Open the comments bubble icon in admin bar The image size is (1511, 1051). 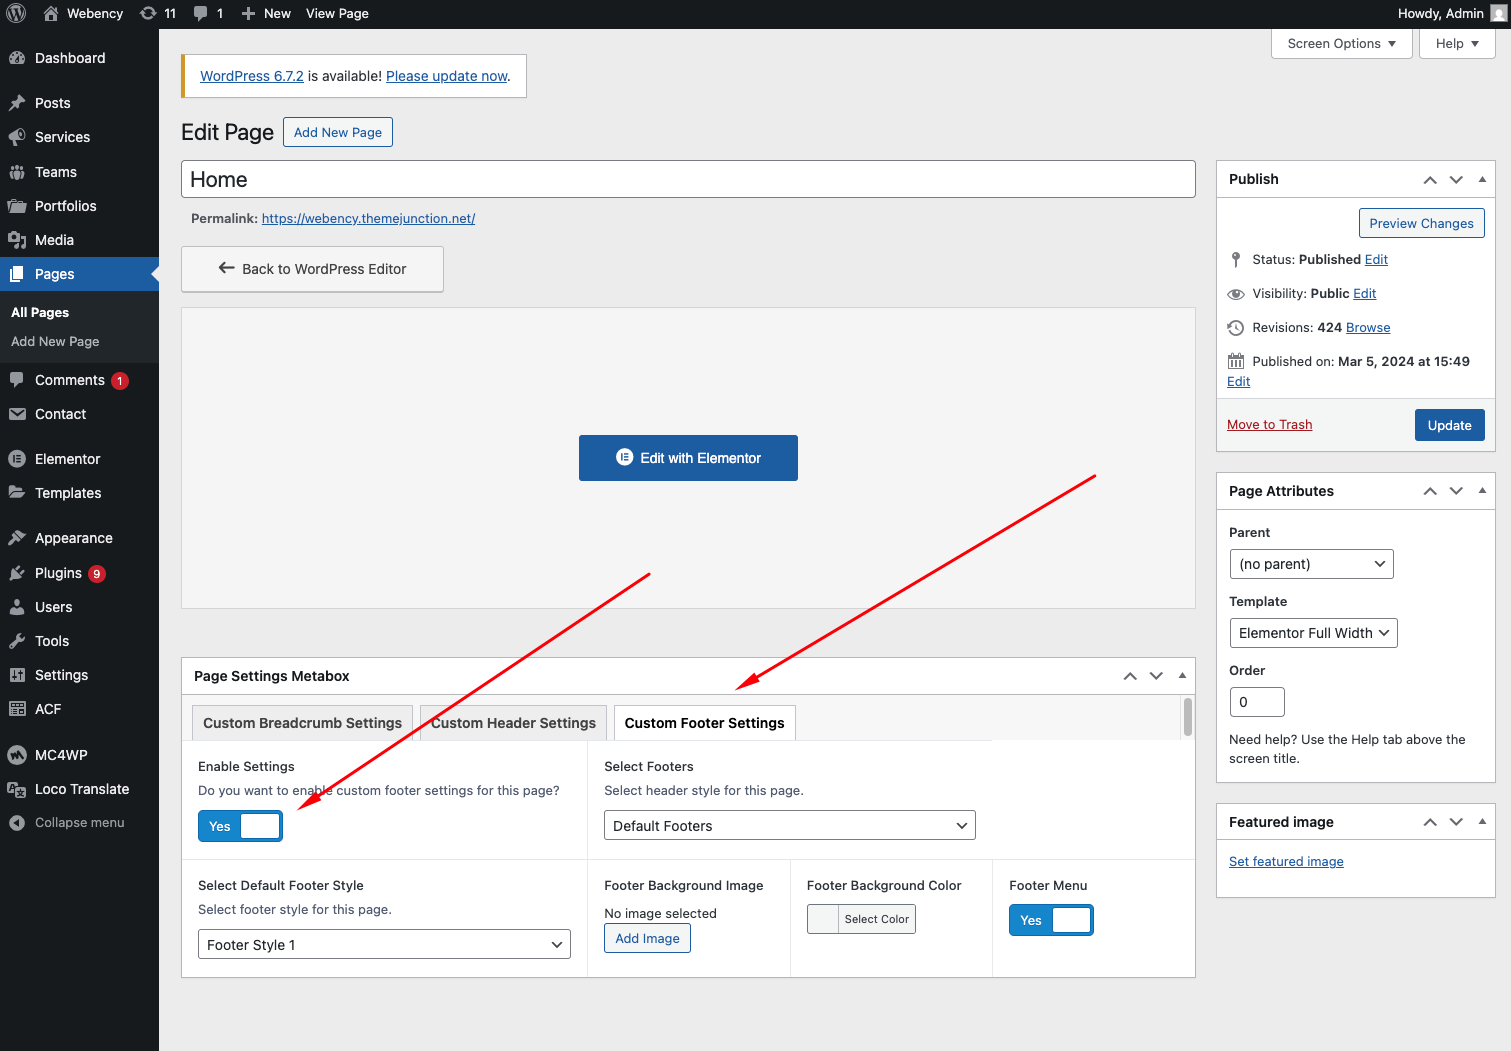pyautogui.click(x=201, y=13)
